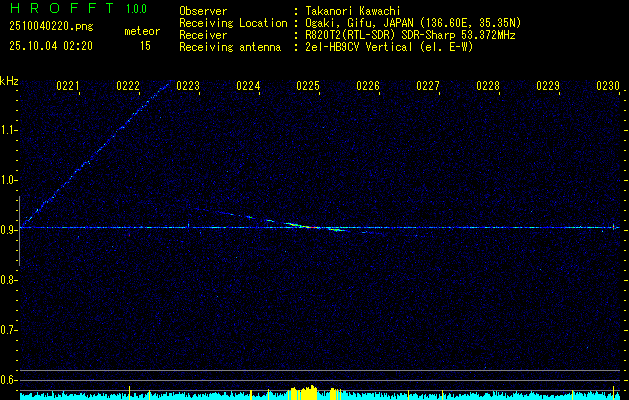Click the 0224 time marker
Screen dimensions: 629x400
point(248,86)
